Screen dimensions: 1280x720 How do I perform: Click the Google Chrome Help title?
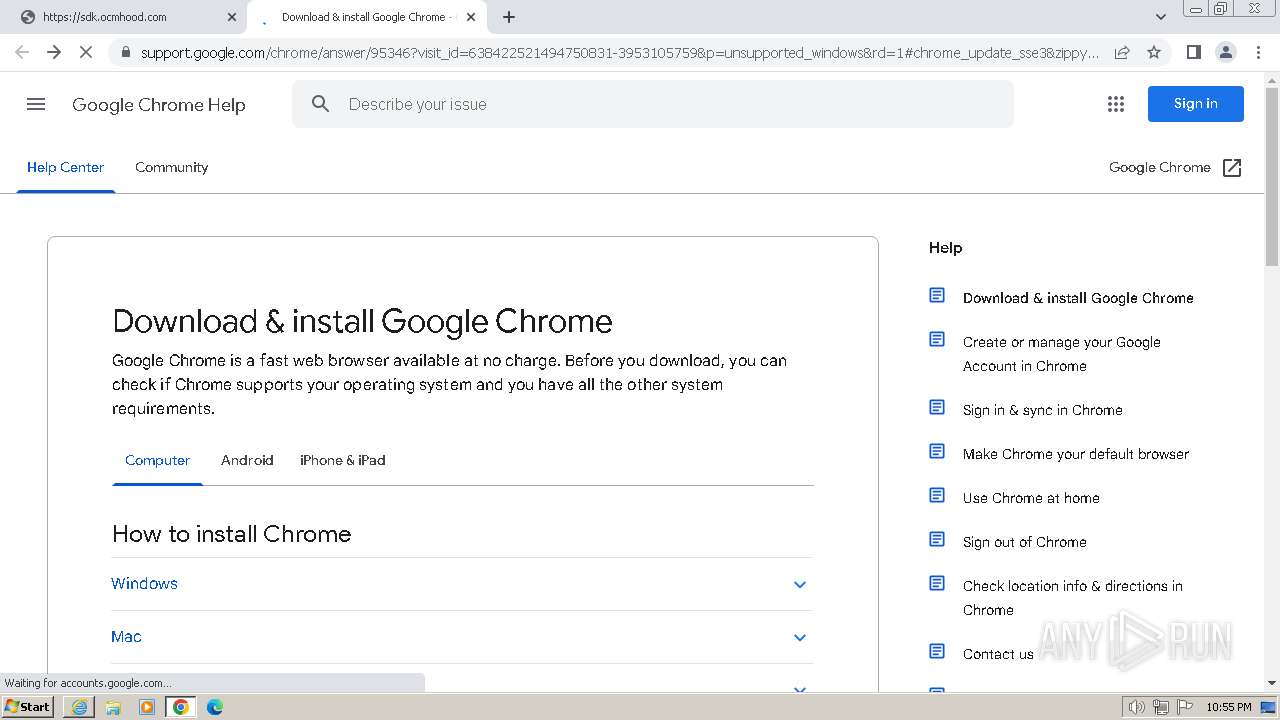[x=159, y=104]
